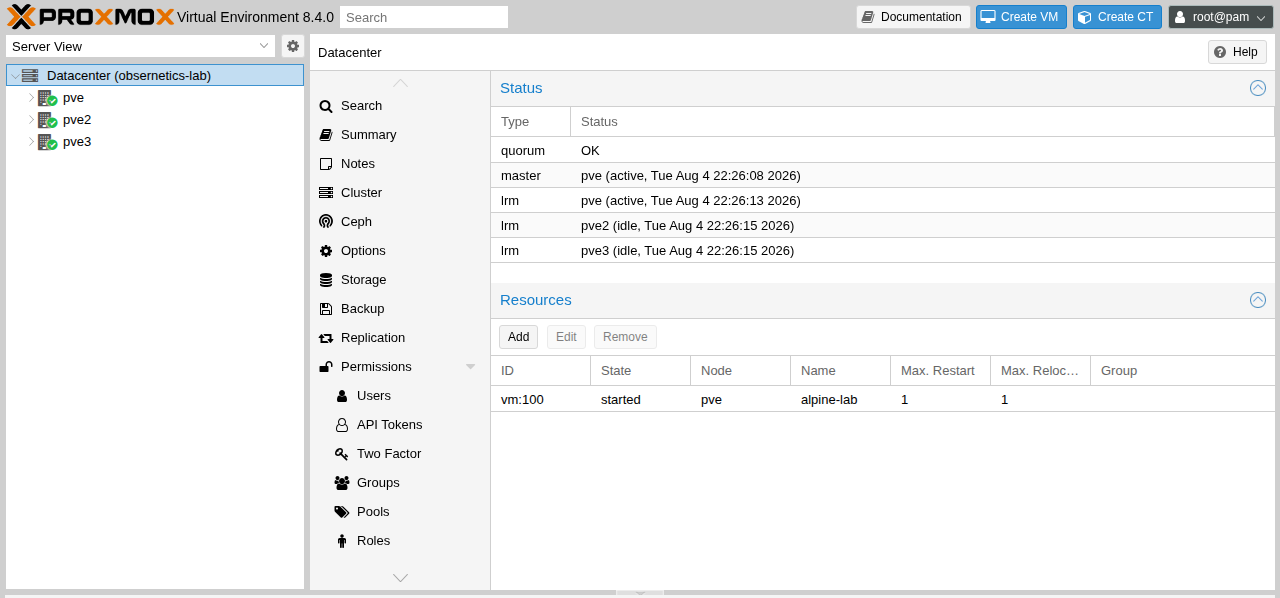The image size is (1280, 598).
Task: Click the Pools tags icon
Action: [342, 512]
